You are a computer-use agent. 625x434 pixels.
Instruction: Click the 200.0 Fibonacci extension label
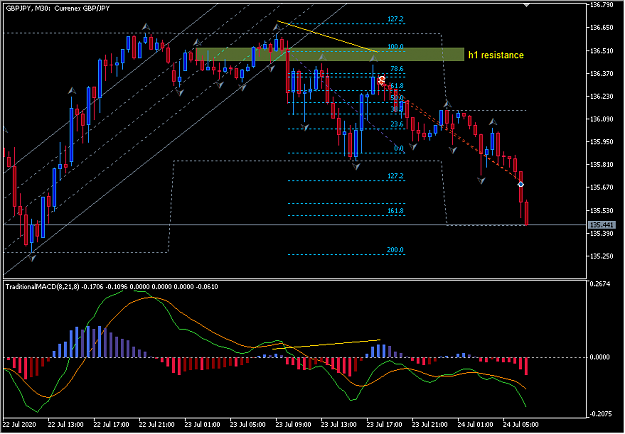(395, 250)
